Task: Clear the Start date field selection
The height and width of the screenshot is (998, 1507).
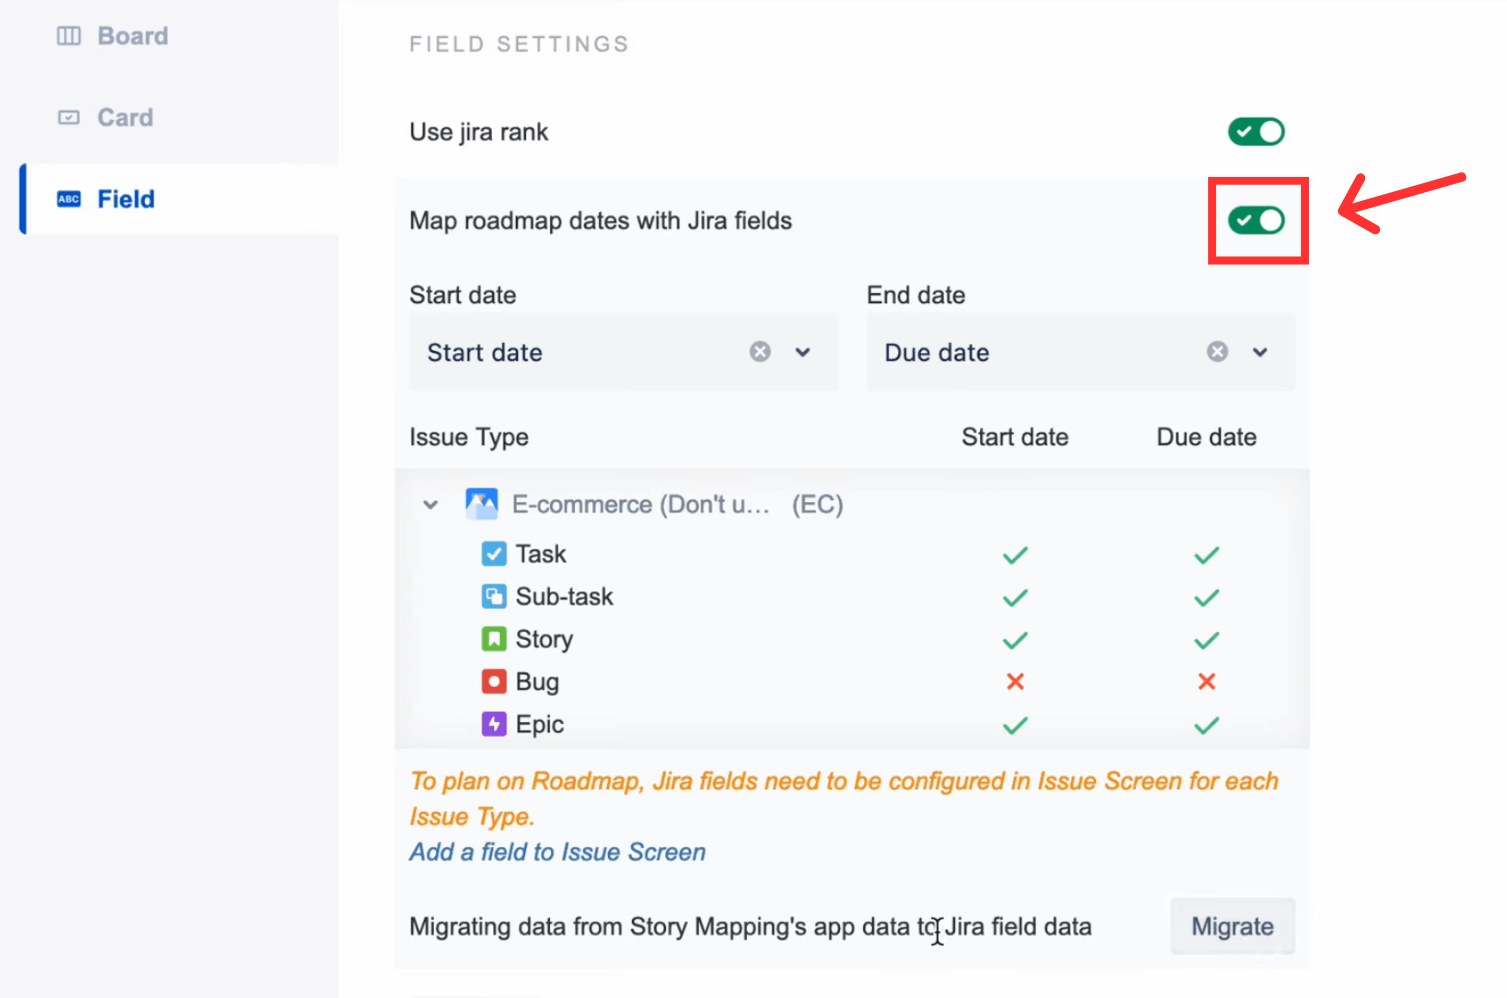Action: 760,352
